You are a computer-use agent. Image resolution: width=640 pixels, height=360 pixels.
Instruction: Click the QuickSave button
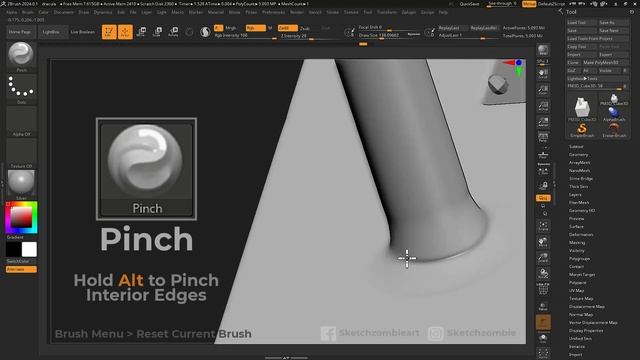click(x=469, y=4)
